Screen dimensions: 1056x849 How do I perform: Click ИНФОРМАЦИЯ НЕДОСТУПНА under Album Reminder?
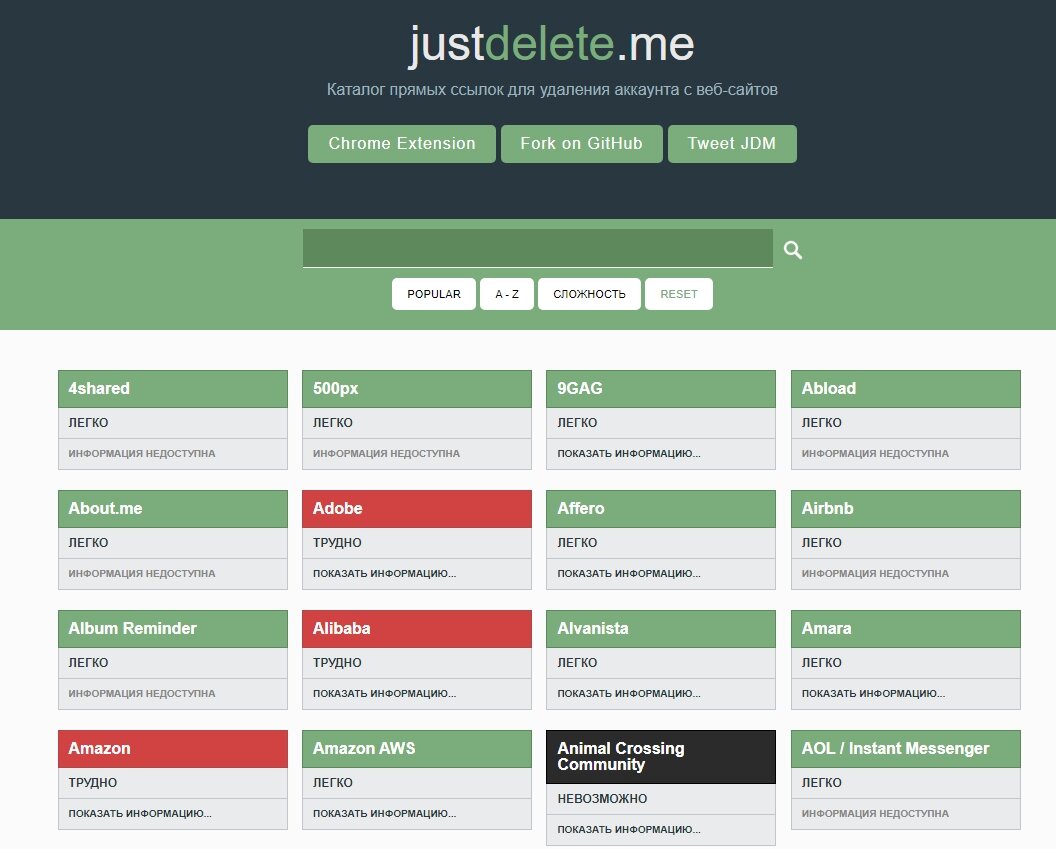point(141,693)
